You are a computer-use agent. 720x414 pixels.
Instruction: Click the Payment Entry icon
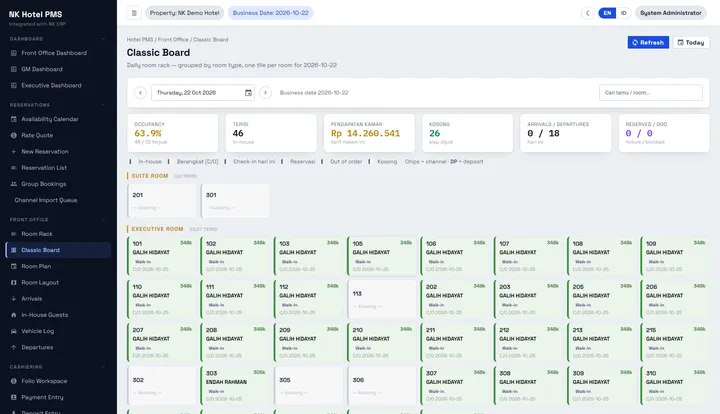[x=14, y=397]
